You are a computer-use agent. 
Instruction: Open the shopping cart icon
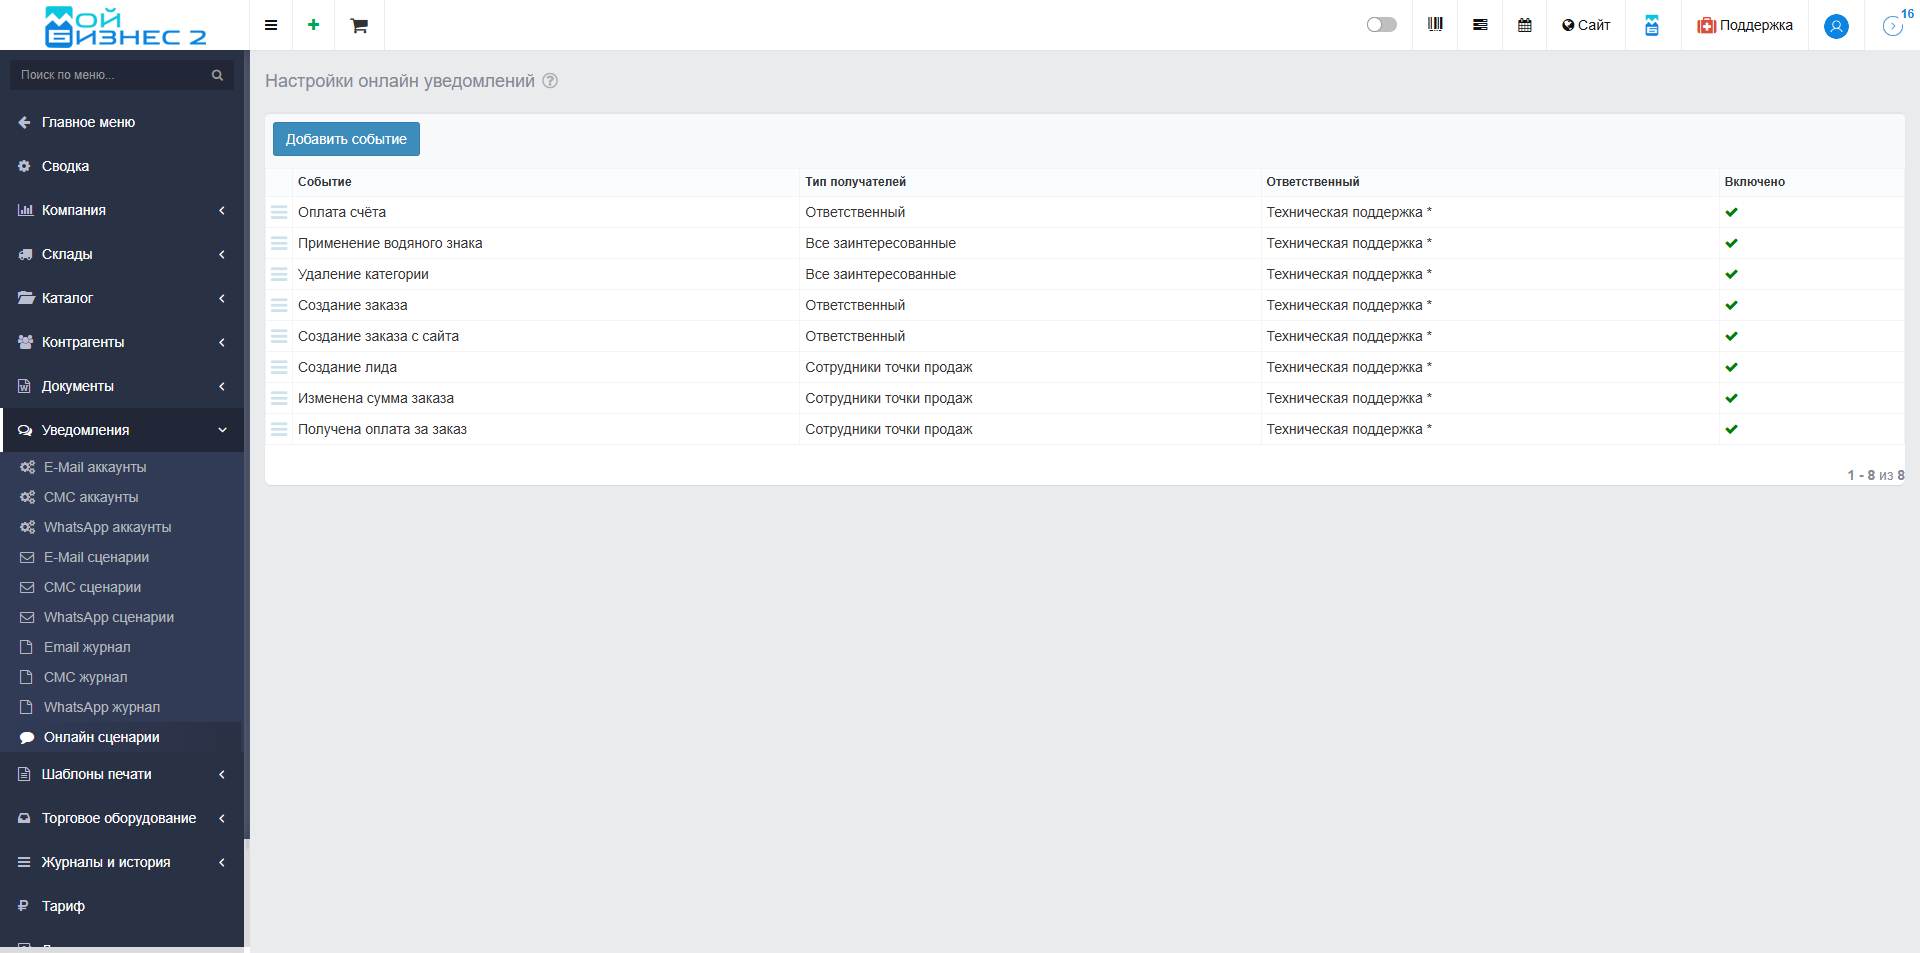click(359, 25)
